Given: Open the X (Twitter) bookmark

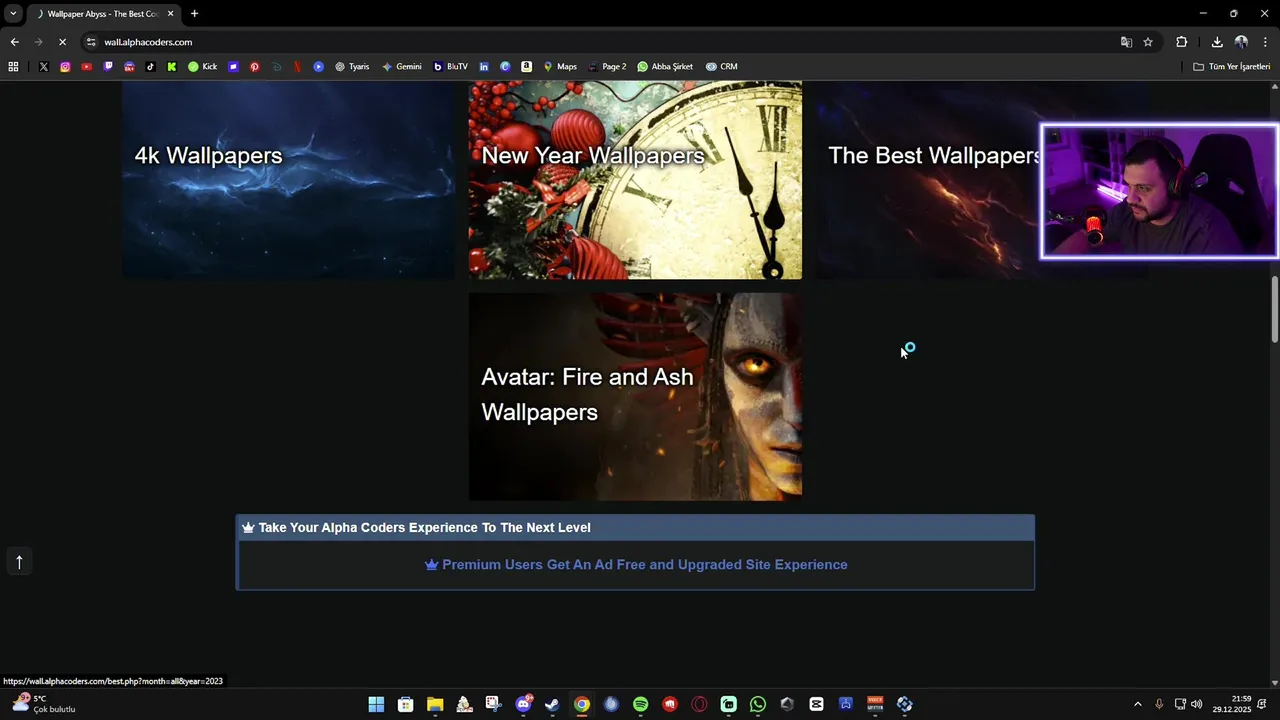Looking at the screenshot, I should [43, 67].
